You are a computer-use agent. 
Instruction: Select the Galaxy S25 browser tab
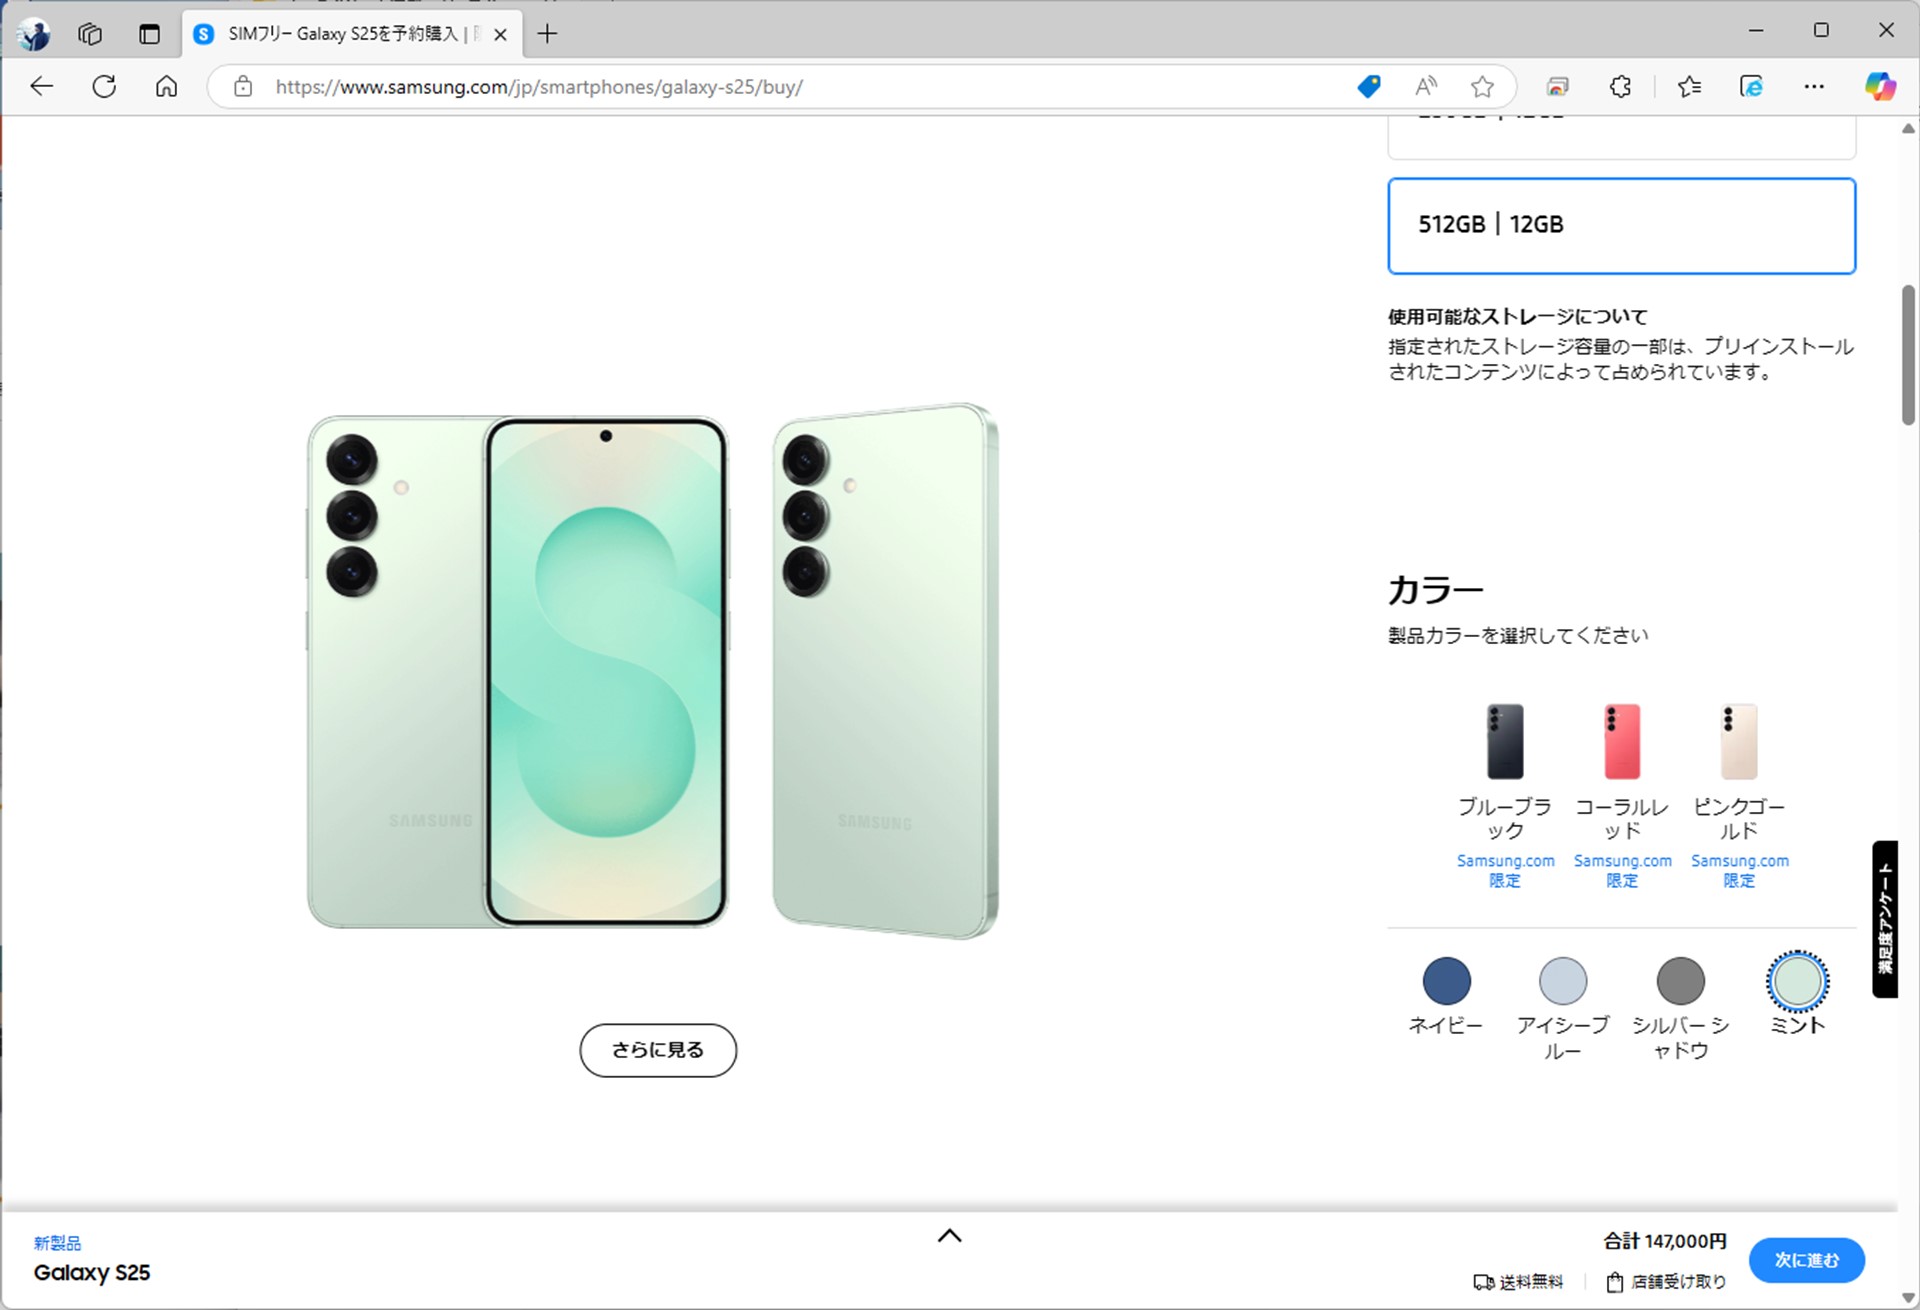(352, 34)
